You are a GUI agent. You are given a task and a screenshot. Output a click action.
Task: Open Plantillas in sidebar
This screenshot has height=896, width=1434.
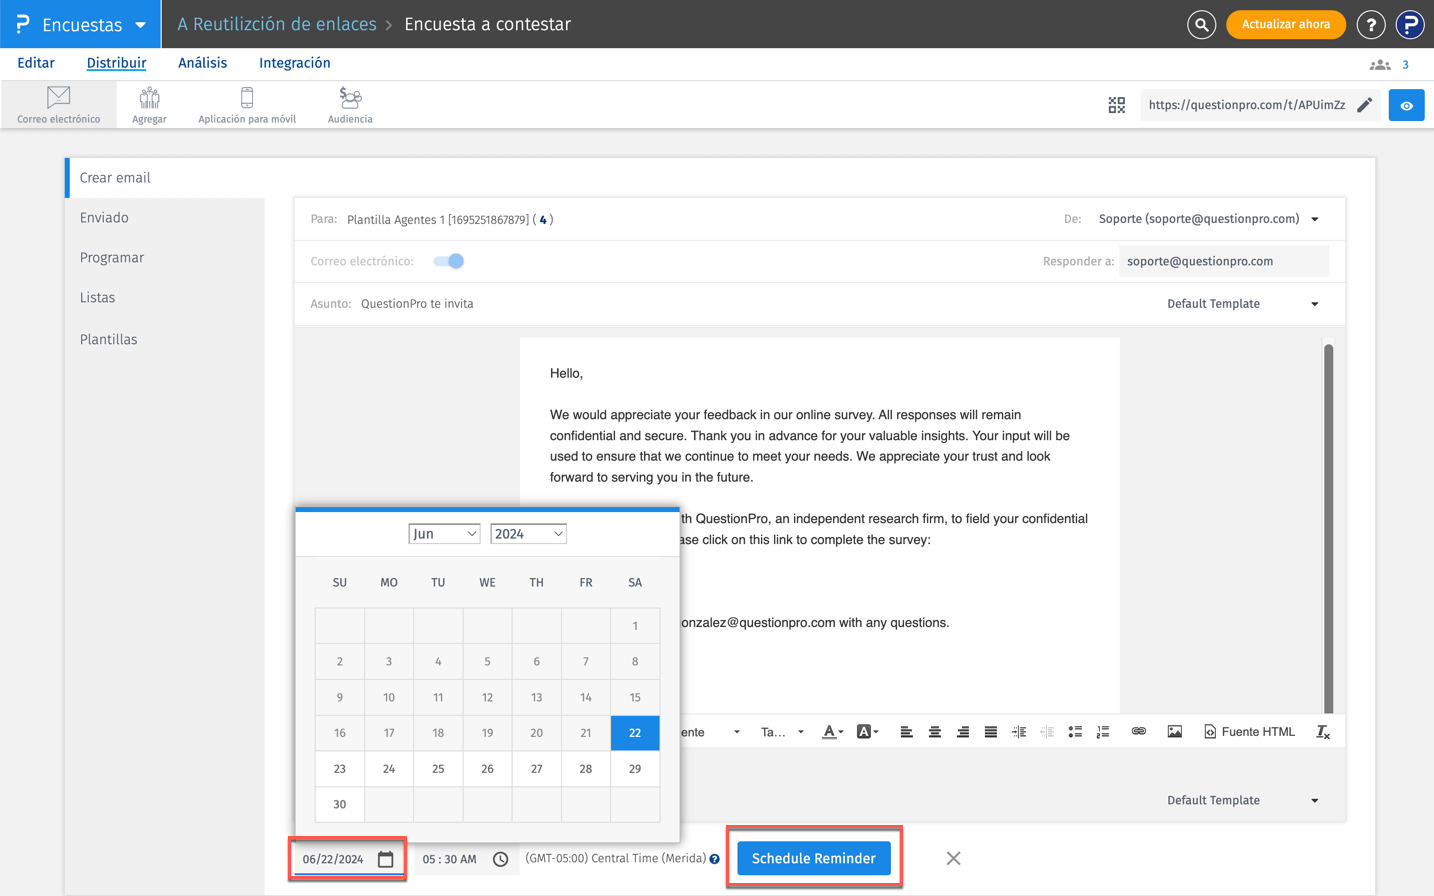[x=166, y=340]
